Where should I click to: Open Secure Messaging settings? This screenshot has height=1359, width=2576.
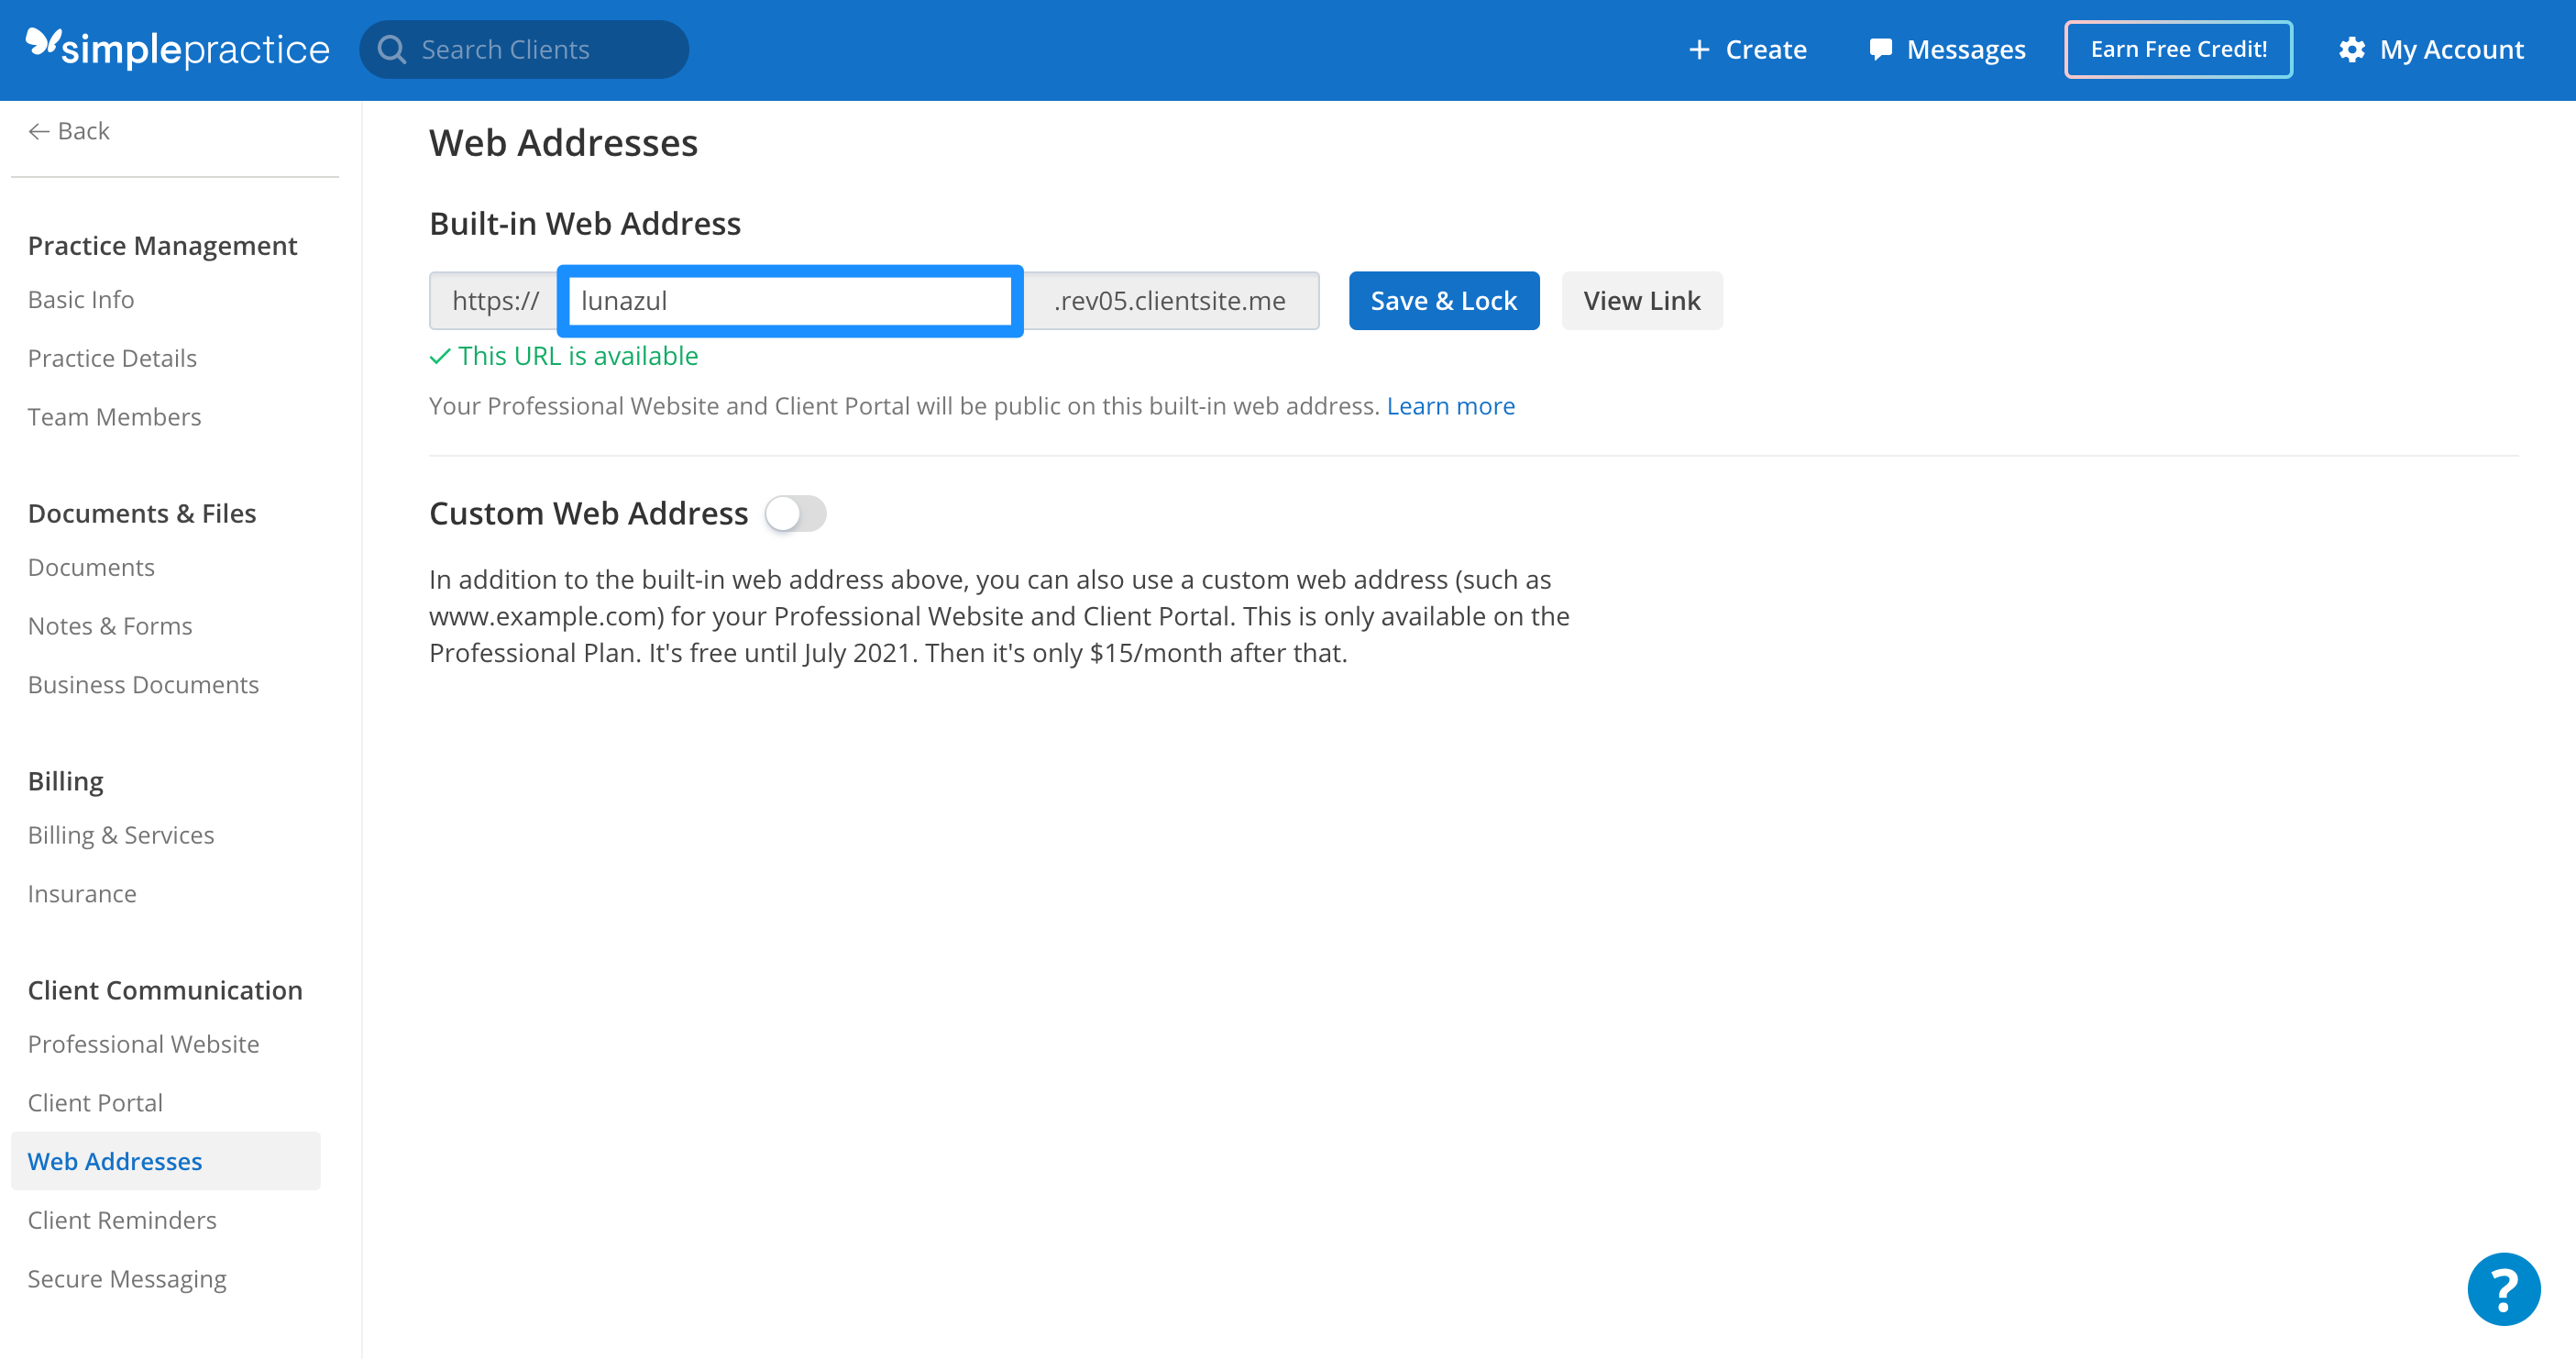click(127, 1278)
